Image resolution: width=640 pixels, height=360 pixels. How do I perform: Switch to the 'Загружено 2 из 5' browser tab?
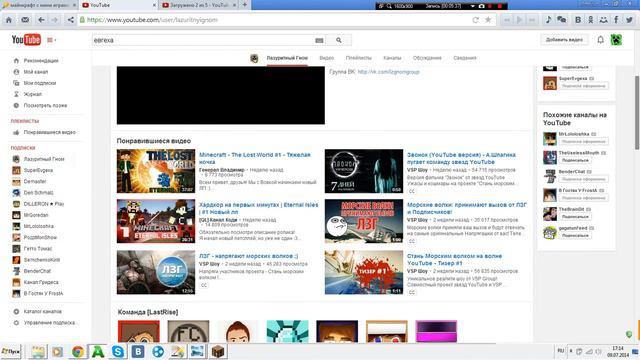[199, 5]
